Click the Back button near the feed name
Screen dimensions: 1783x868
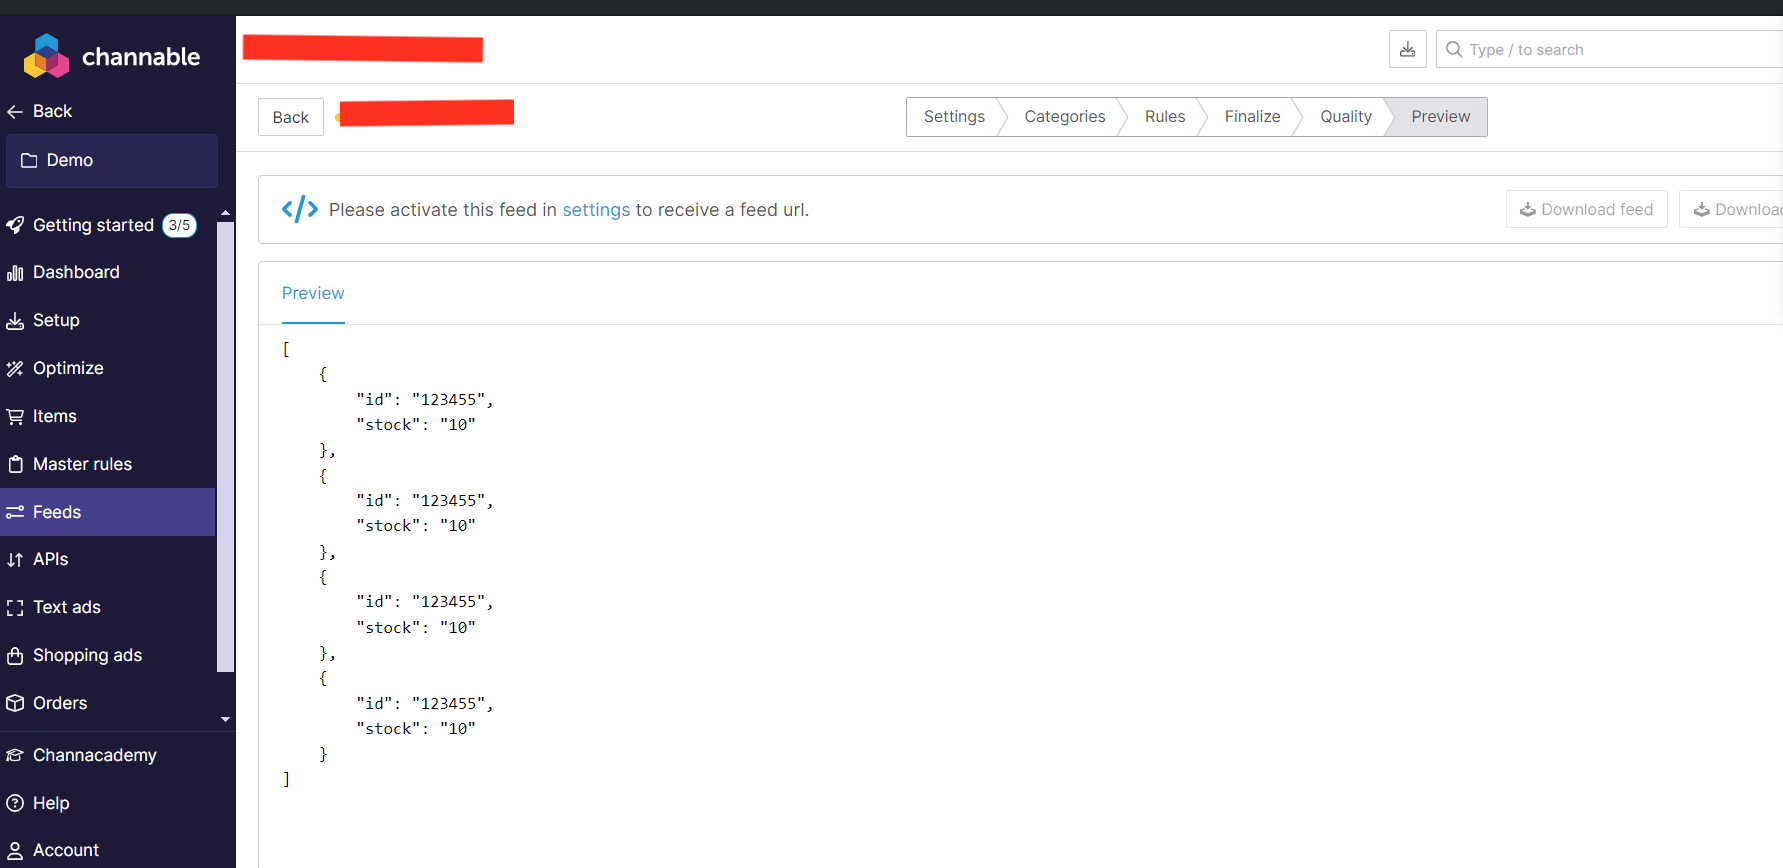(x=291, y=117)
